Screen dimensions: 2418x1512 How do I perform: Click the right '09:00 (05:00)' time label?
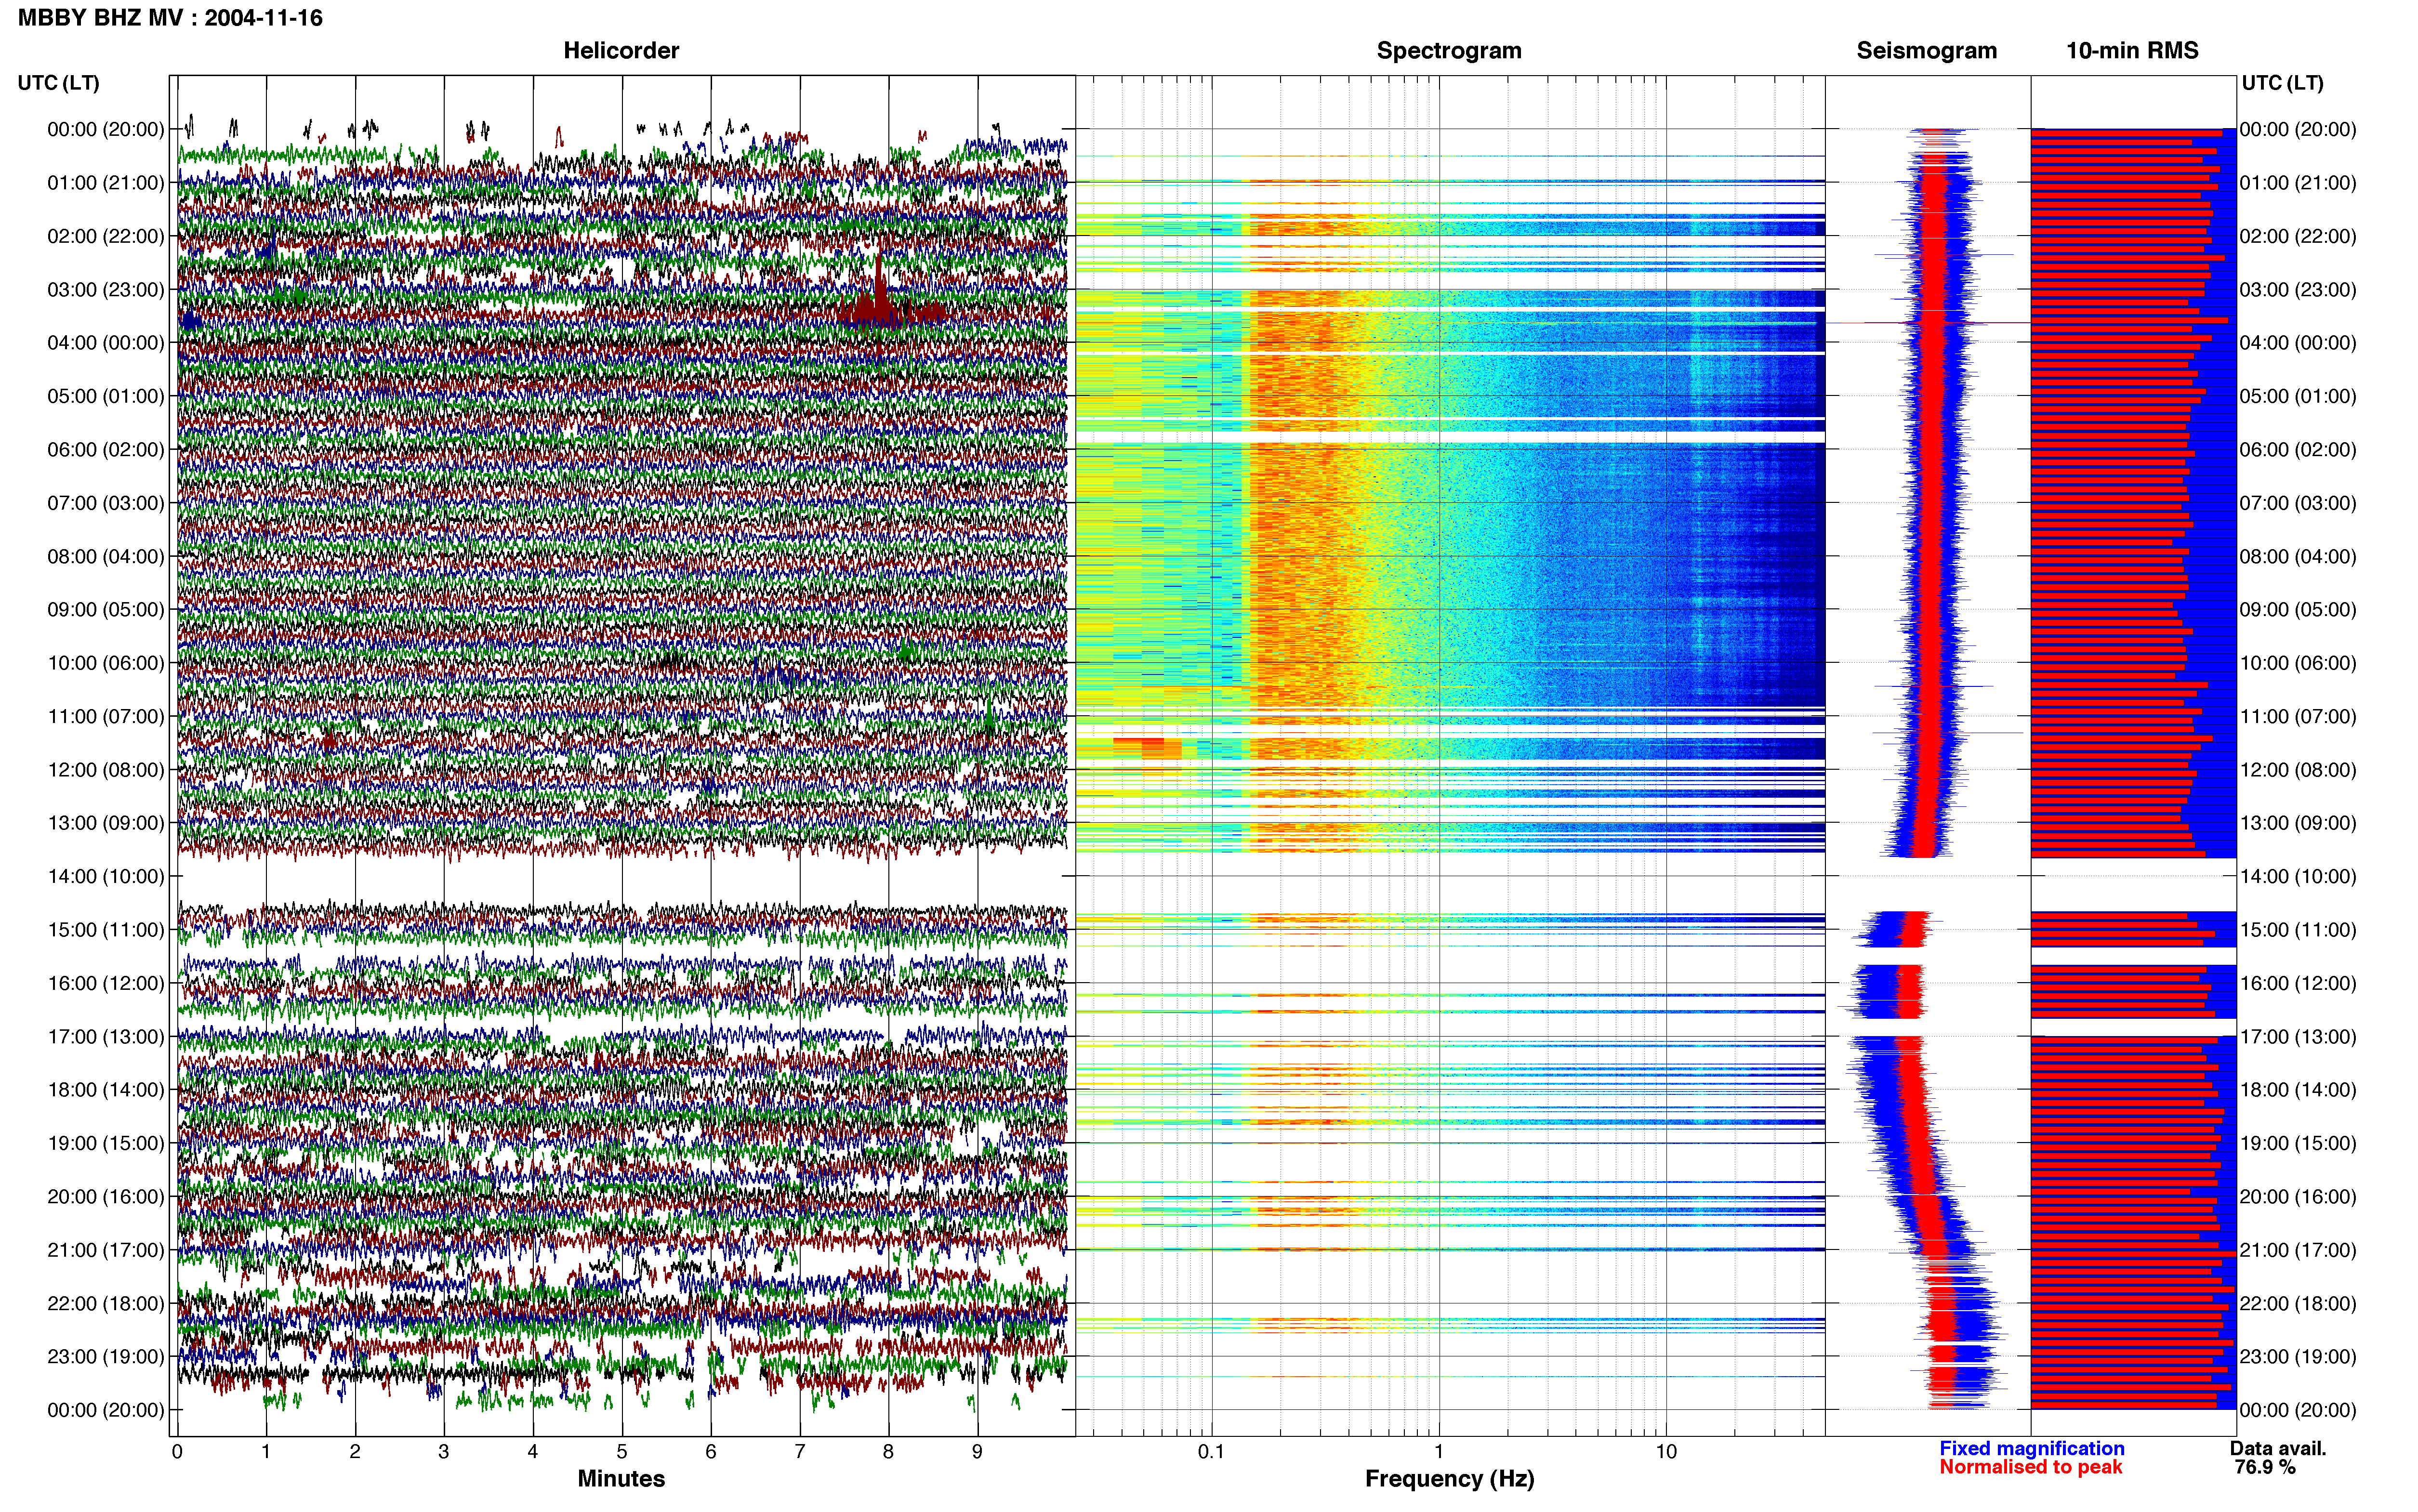tap(2298, 610)
